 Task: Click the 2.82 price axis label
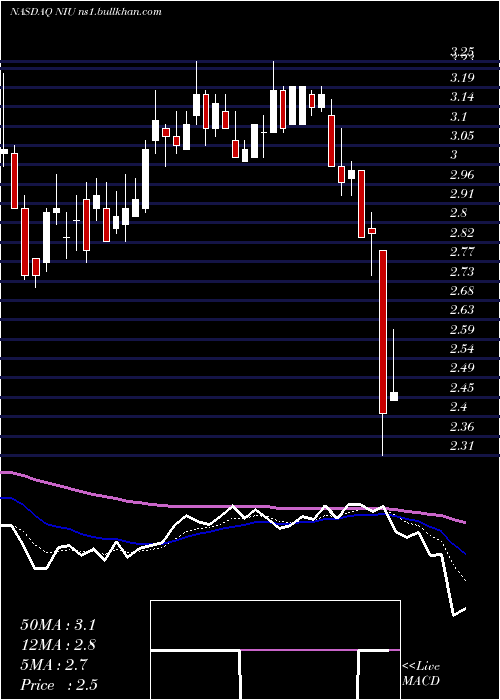pos(462,233)
